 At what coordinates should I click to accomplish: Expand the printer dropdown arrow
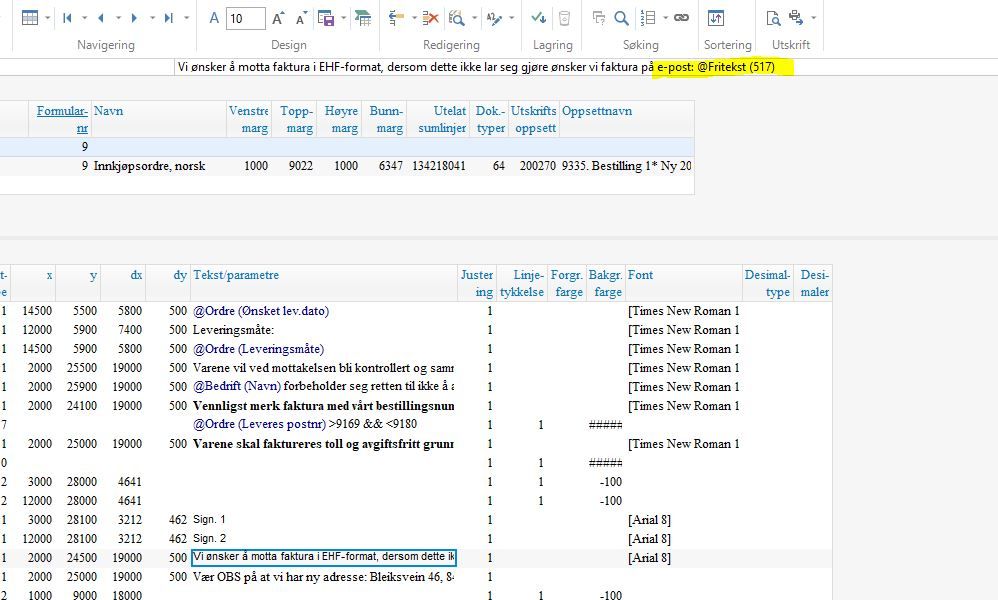[x=813, y=18]
